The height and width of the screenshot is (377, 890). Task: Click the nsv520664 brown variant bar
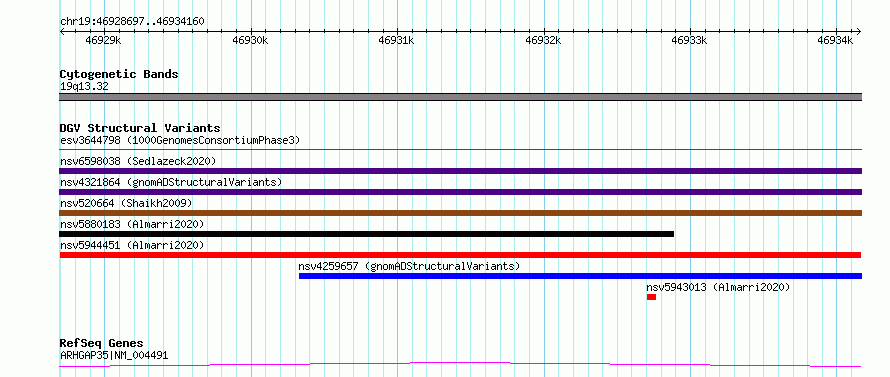tap(460, 213)
